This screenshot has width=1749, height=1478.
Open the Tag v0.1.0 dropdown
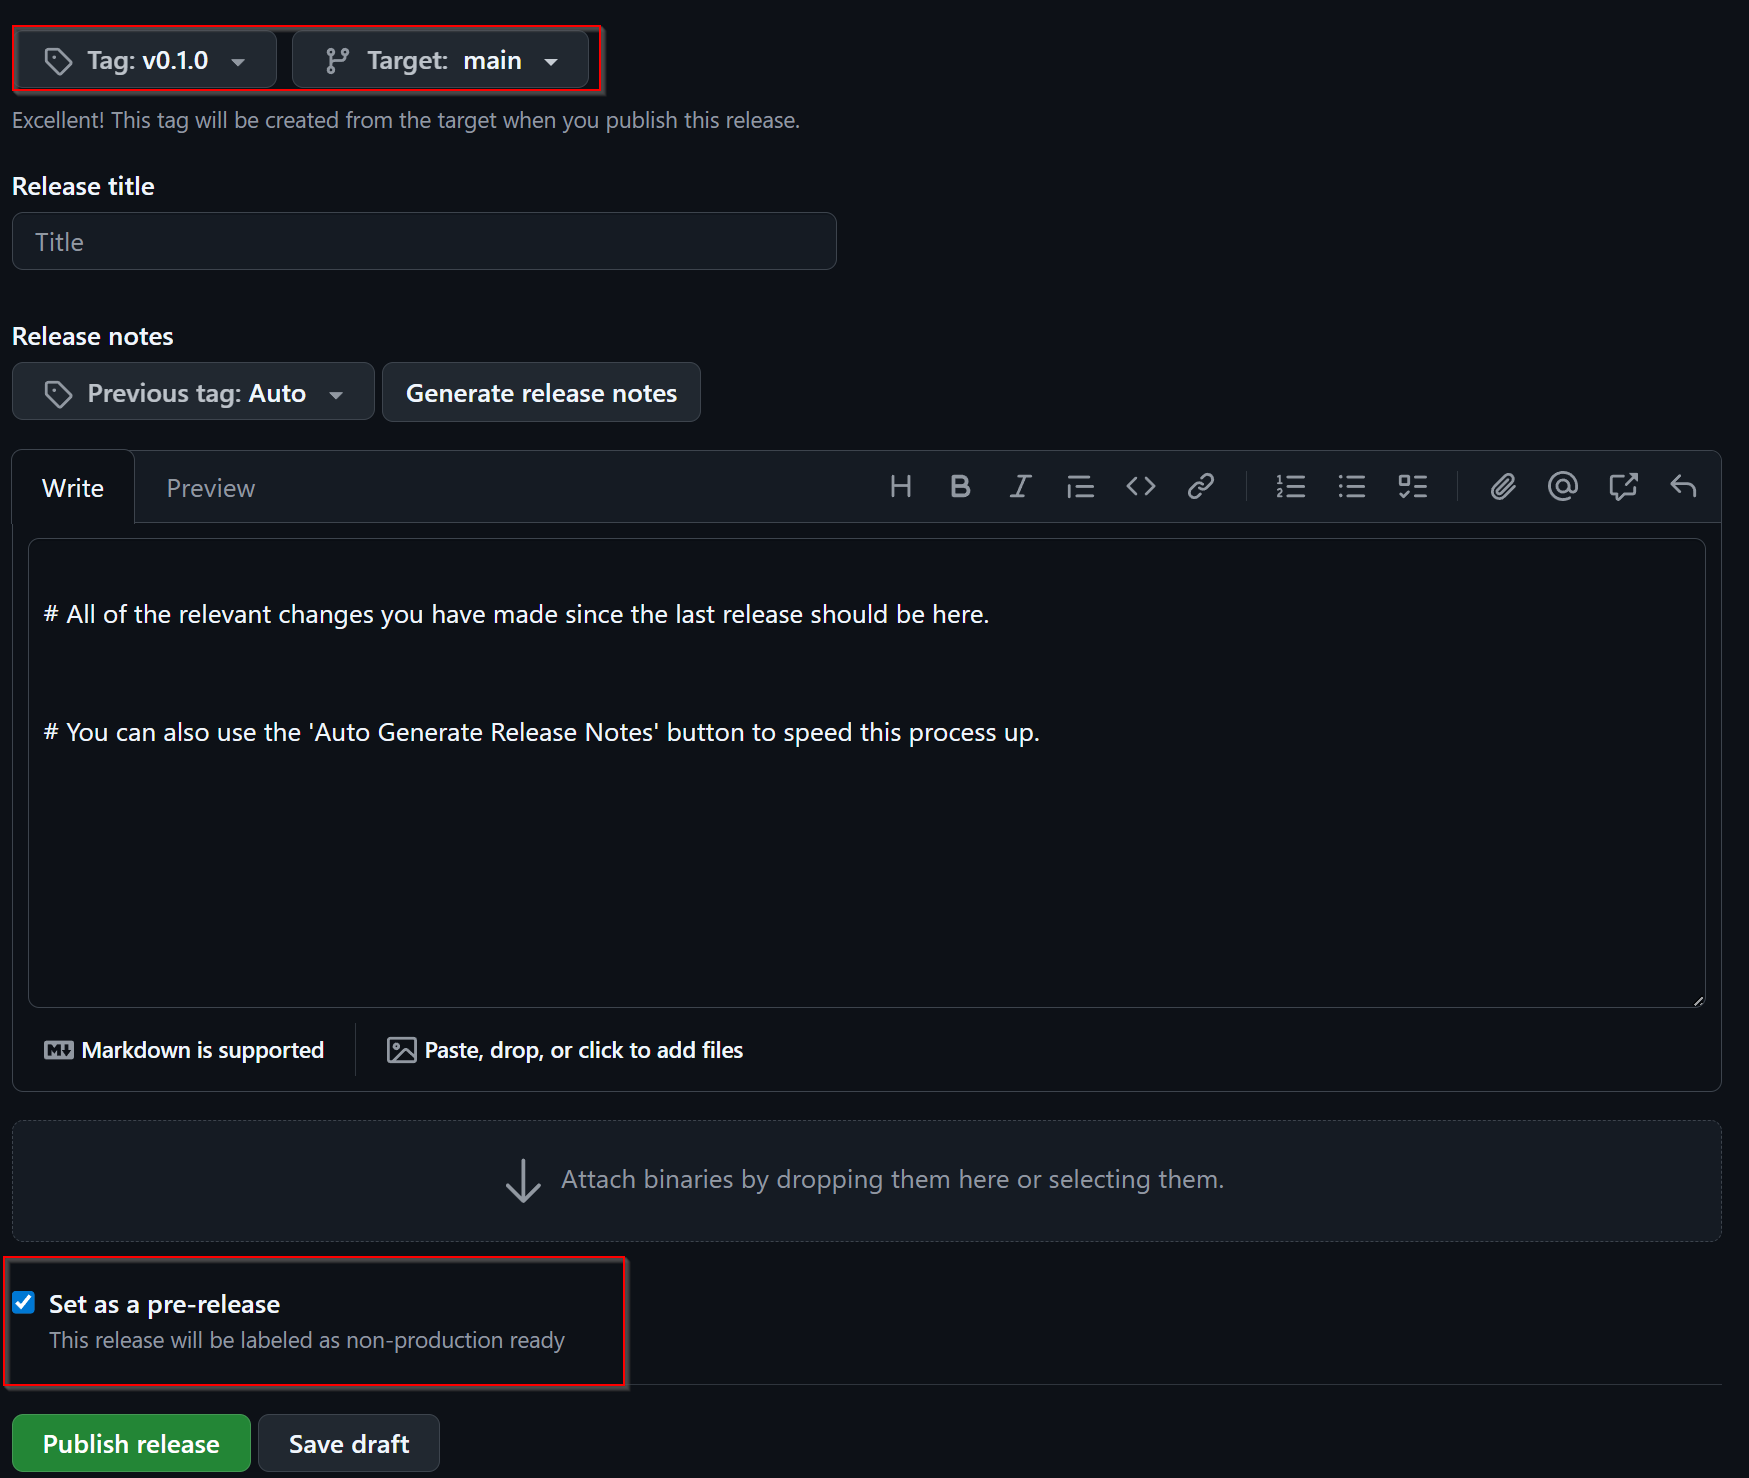(x=146, y=61)
